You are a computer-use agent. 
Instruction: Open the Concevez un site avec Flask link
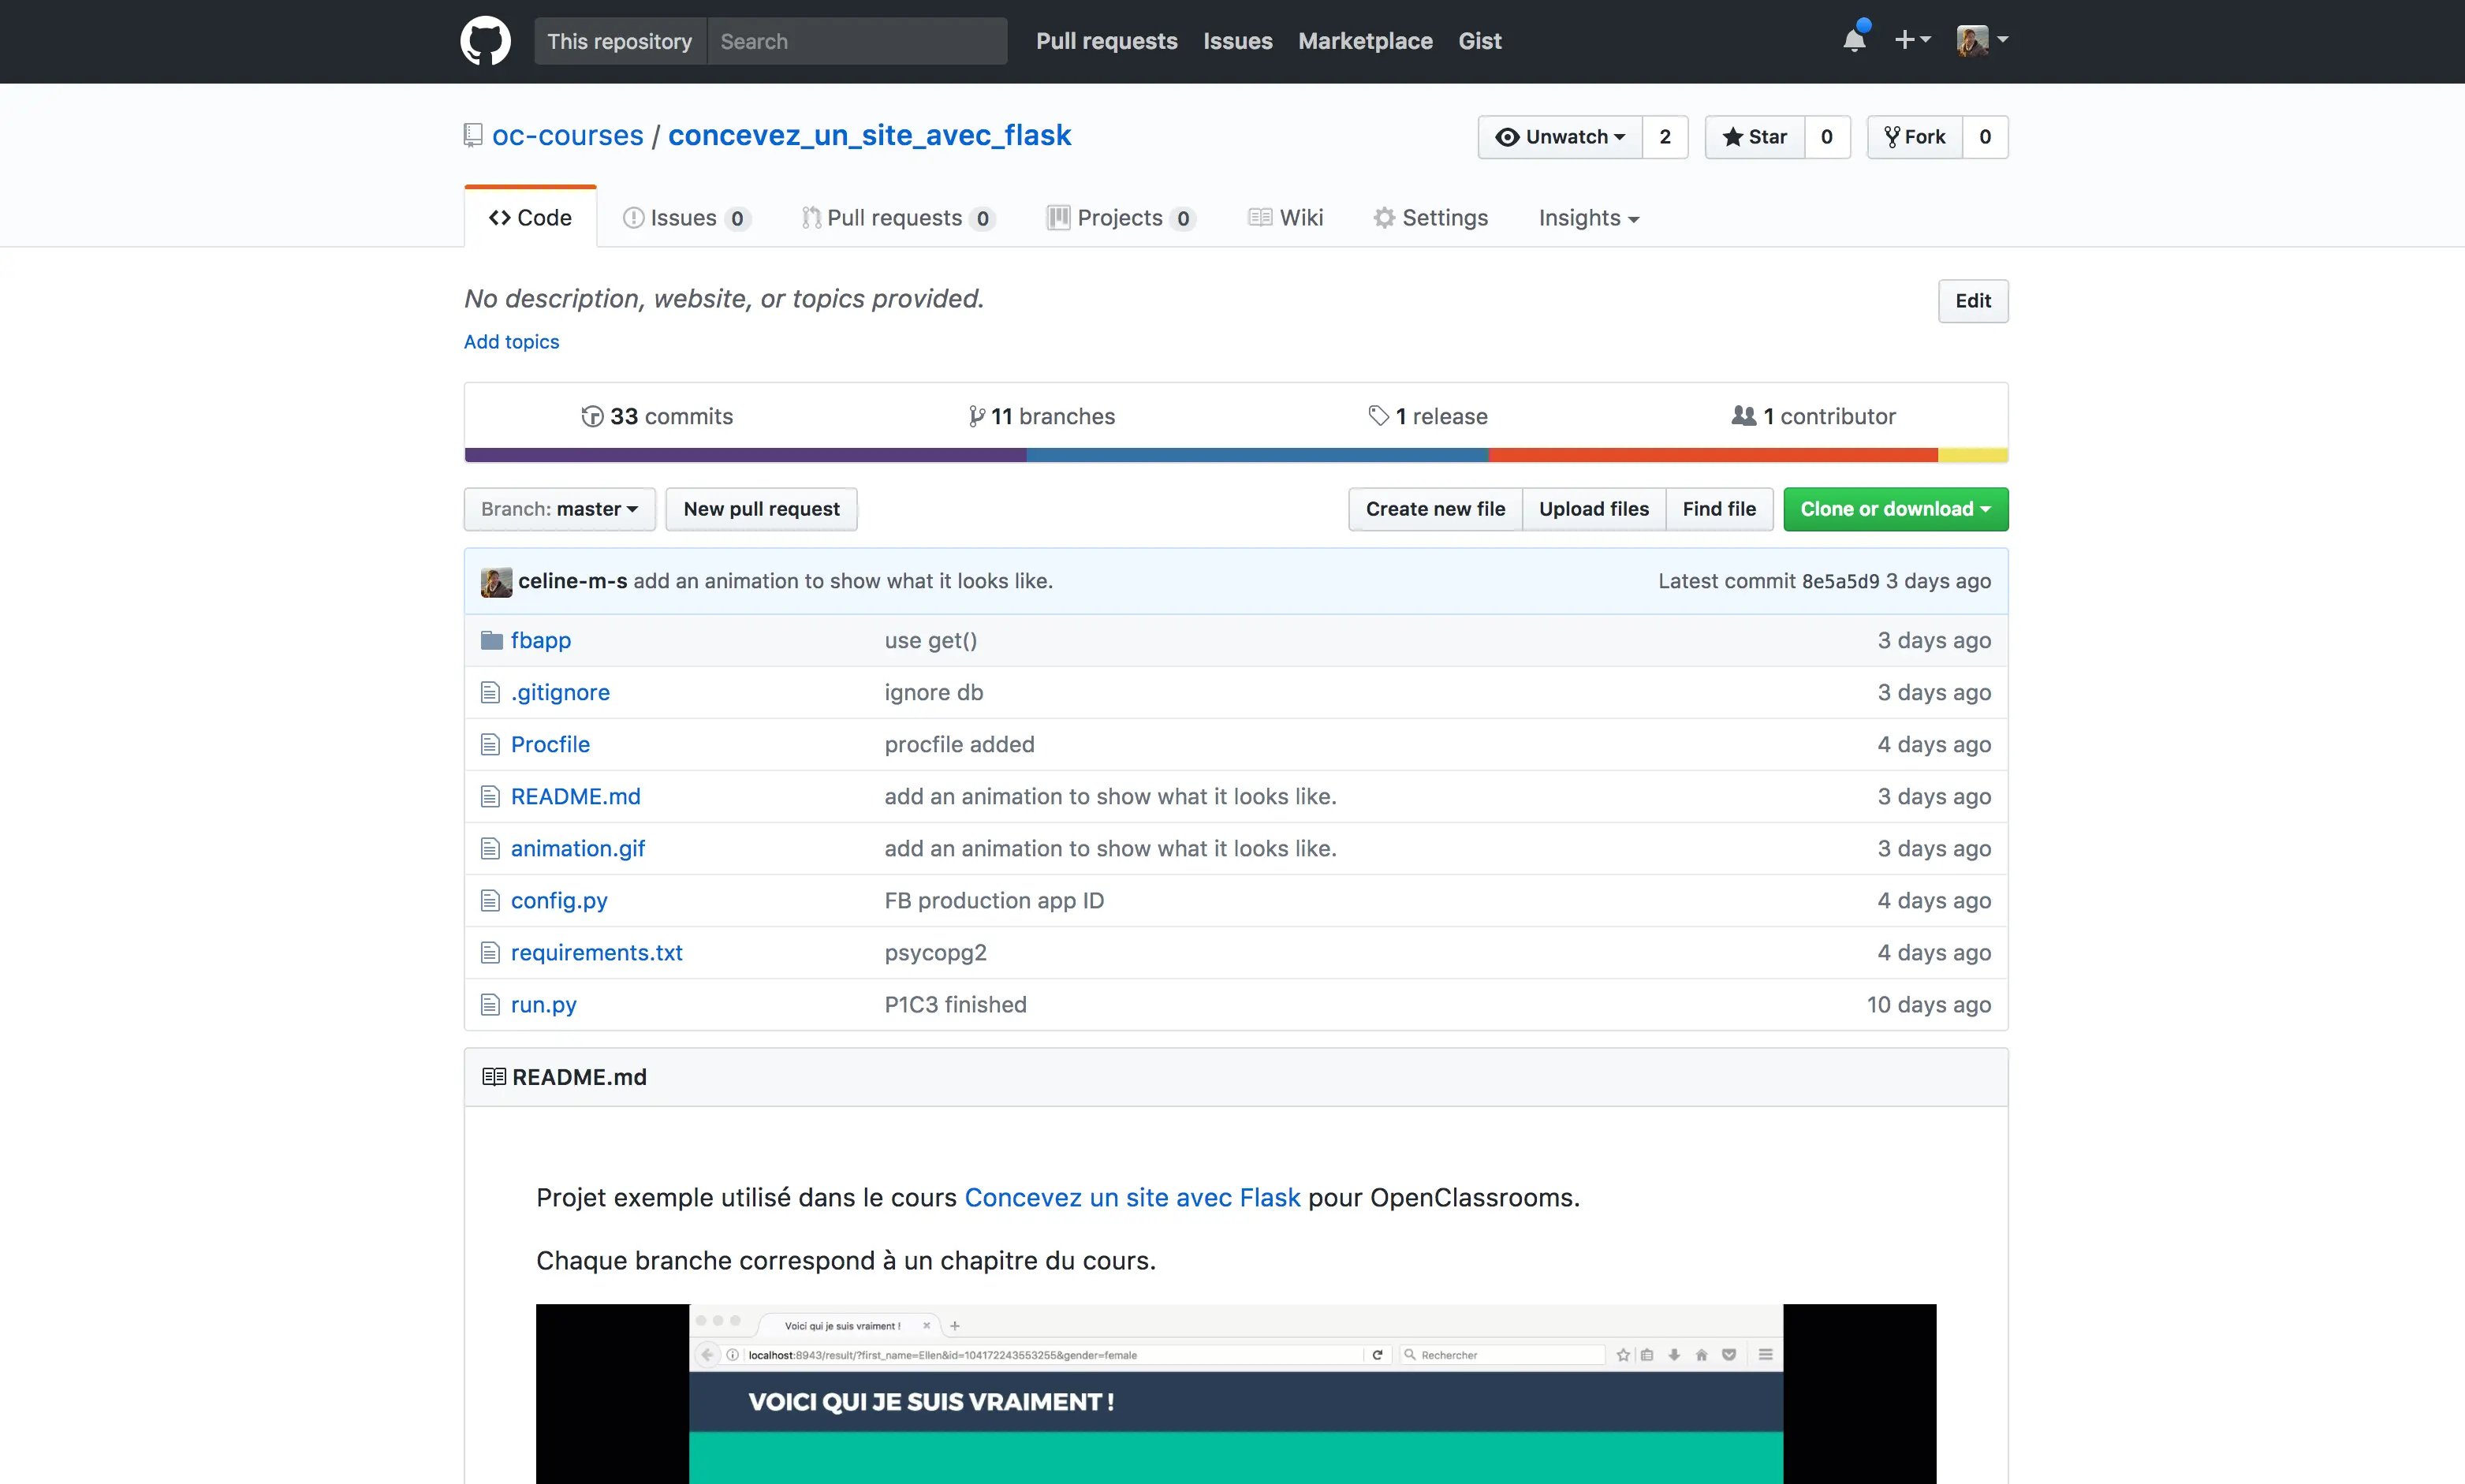1132,1197
